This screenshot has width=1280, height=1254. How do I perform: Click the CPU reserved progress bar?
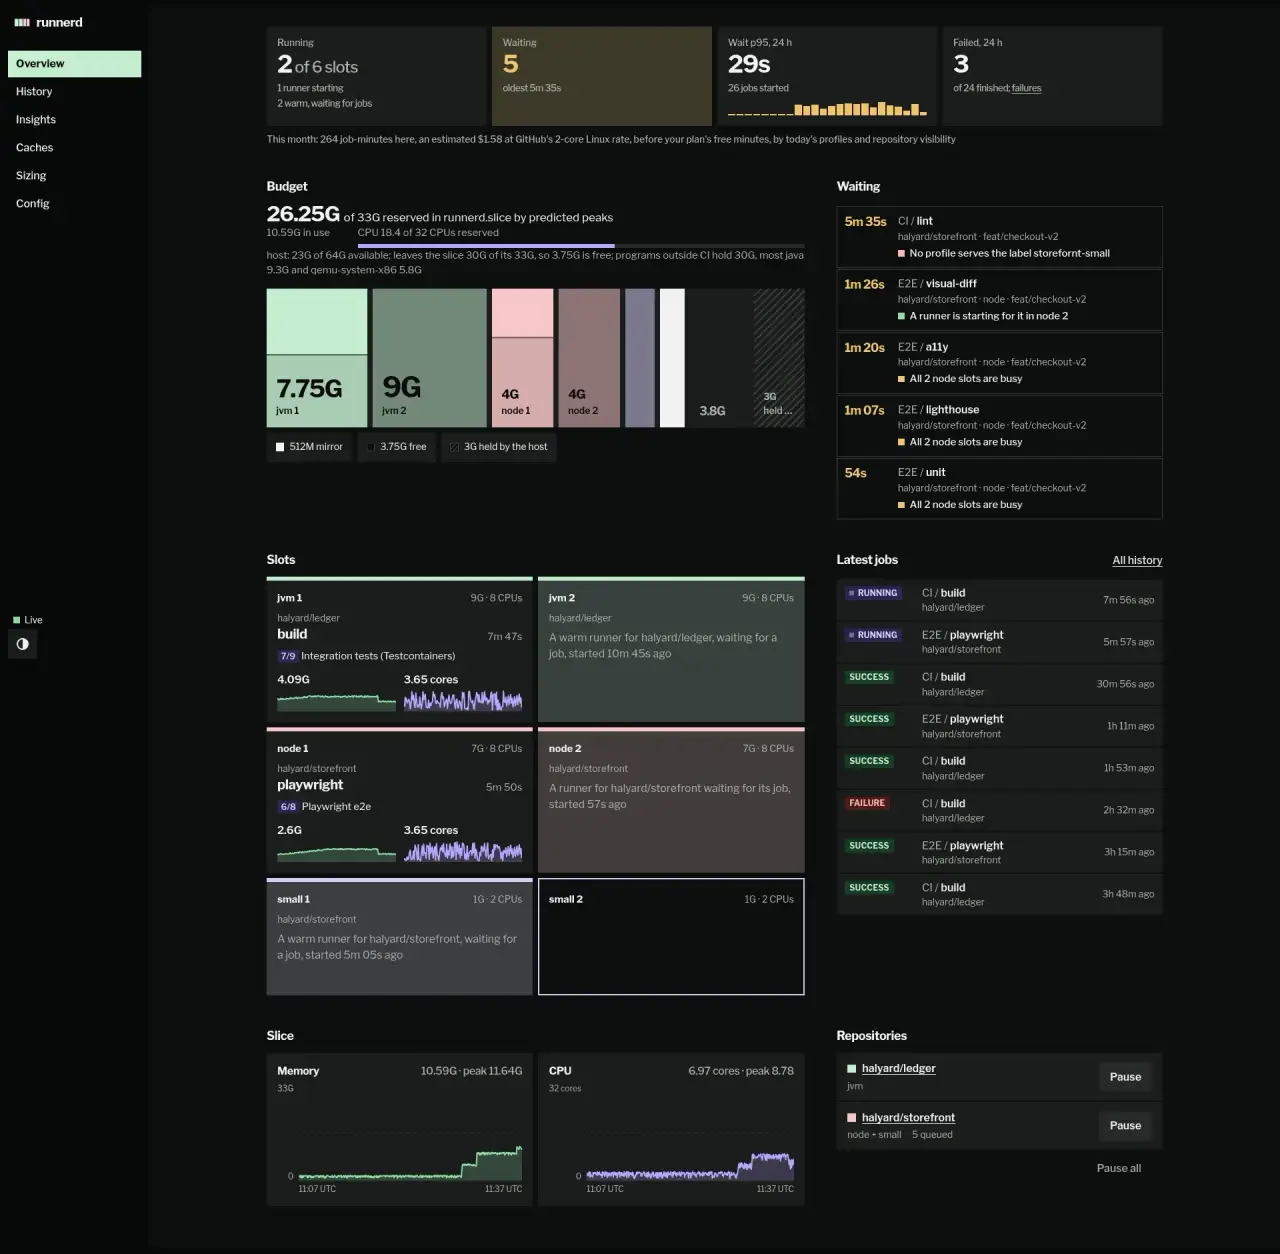pos(581,245)
